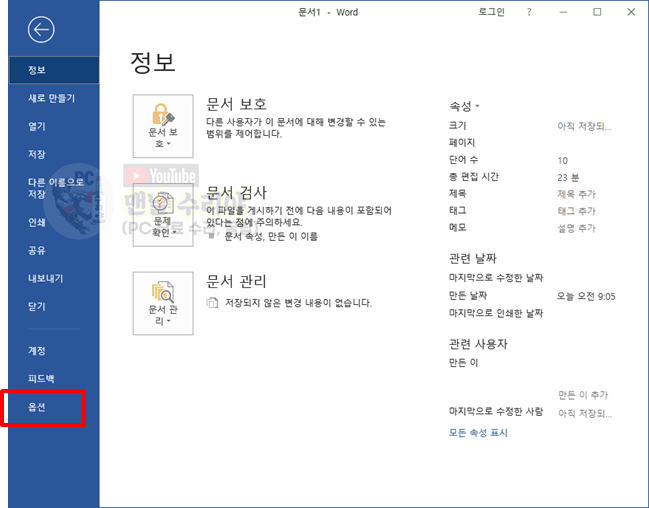Expand the 속성 properties dropdown
The width and height of the screenshot is (649, 508).
pyautogui.click(x=464, y=106)
